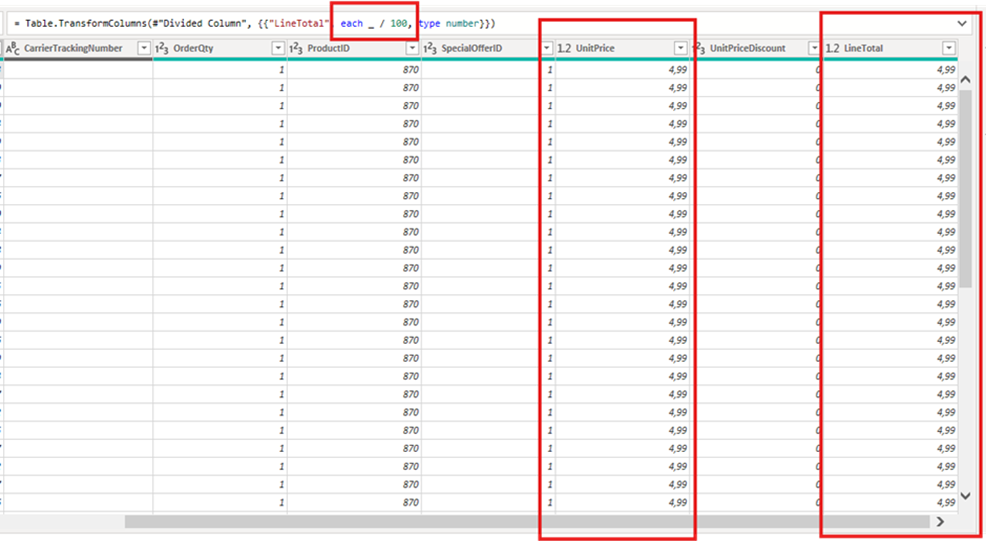Viewport: 986px width, 541px height.
Task: Select last visible row LineTotal cell 4,99
Action: click(890, 503)
